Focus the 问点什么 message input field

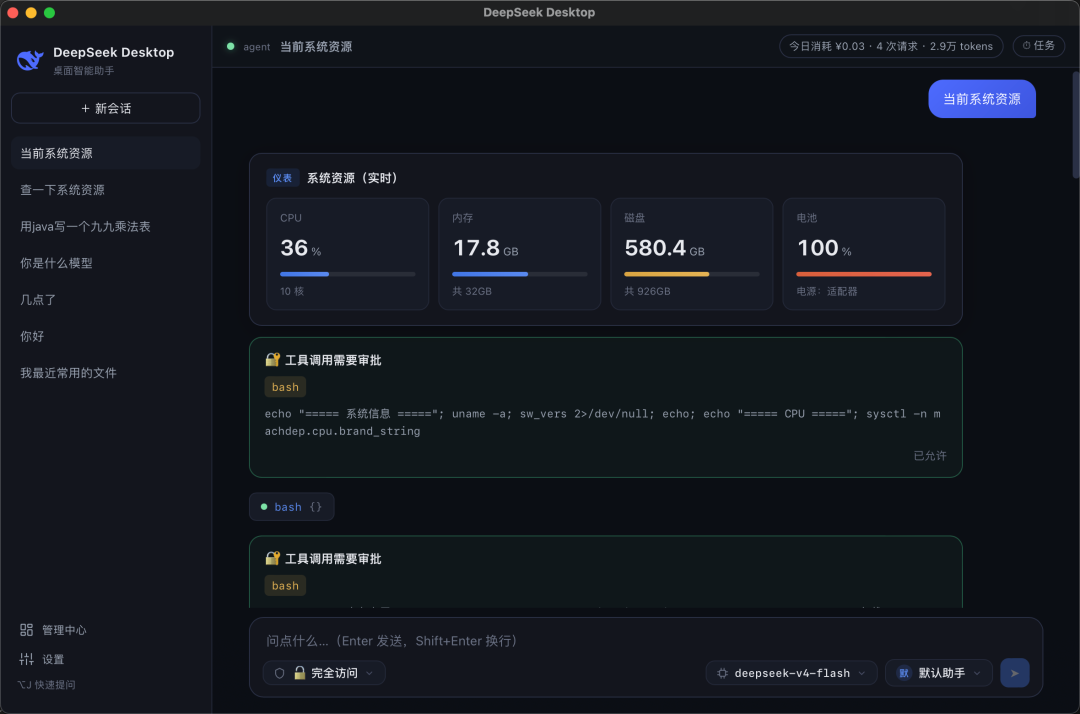[x=647, y=640]
